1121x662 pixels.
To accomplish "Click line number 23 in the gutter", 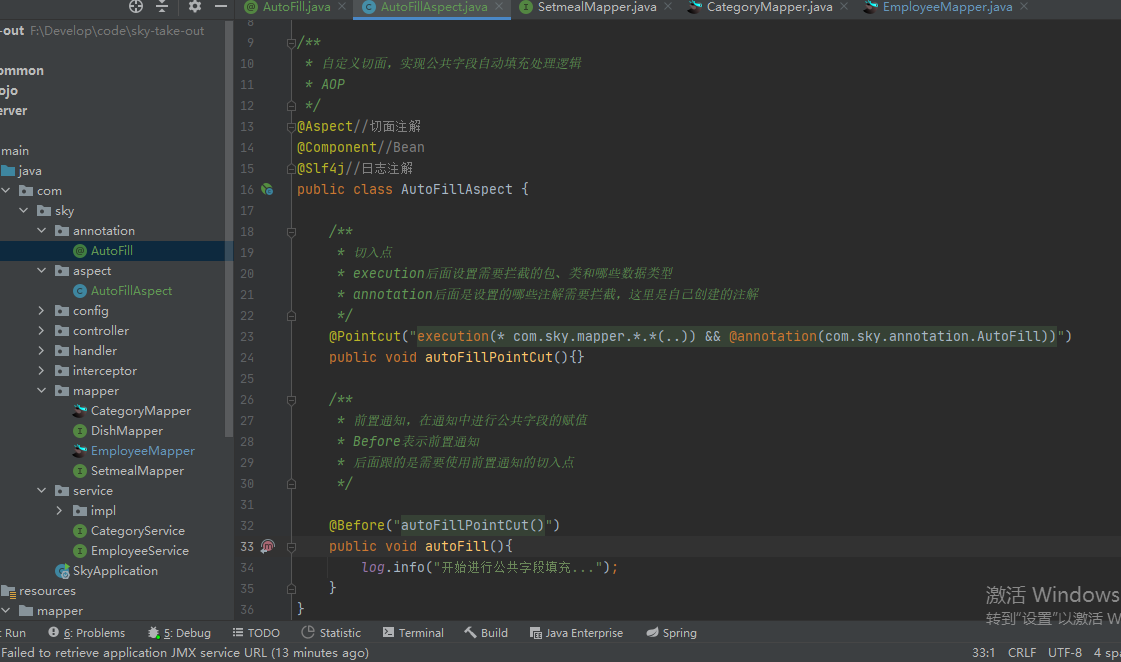I will [247, 337].
